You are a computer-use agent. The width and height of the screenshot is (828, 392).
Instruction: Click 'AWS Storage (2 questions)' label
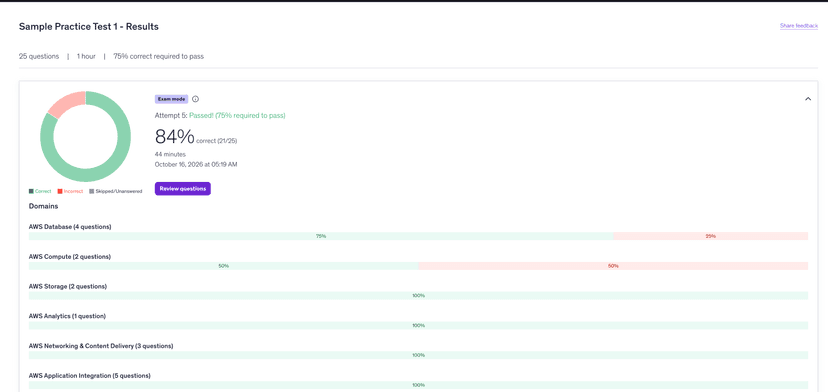(68, 286)
